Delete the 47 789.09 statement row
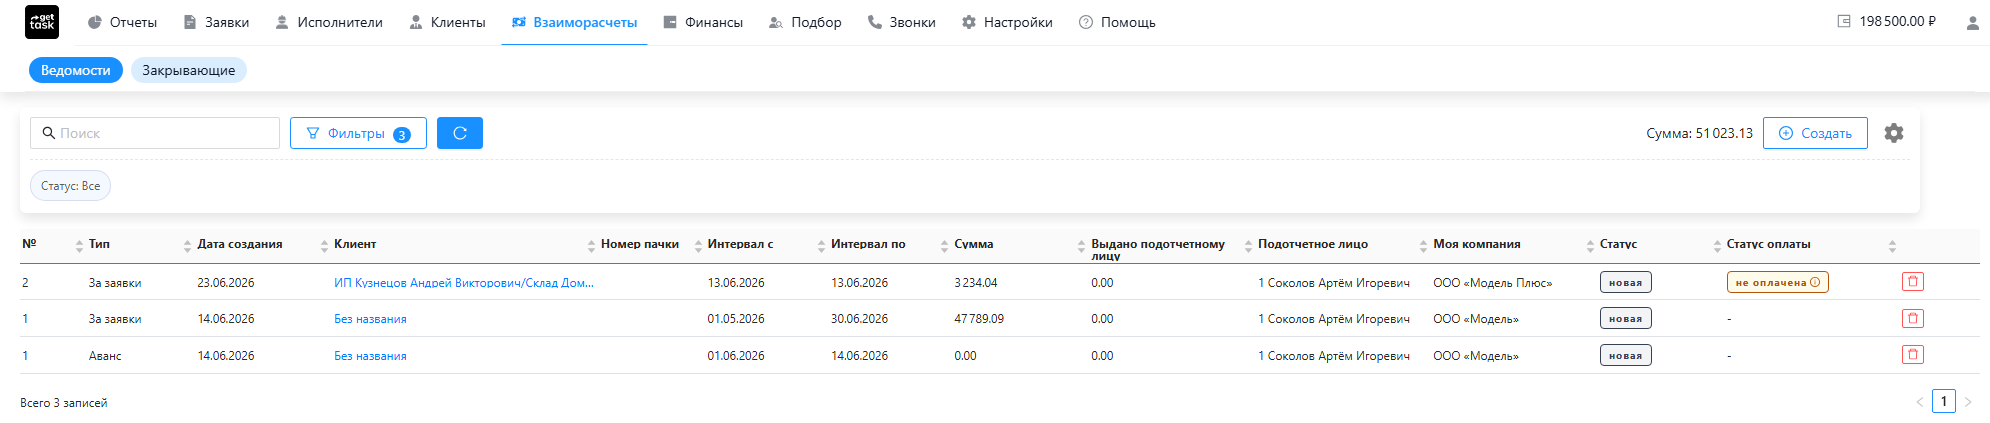1990x423 pixels. 1913,318
